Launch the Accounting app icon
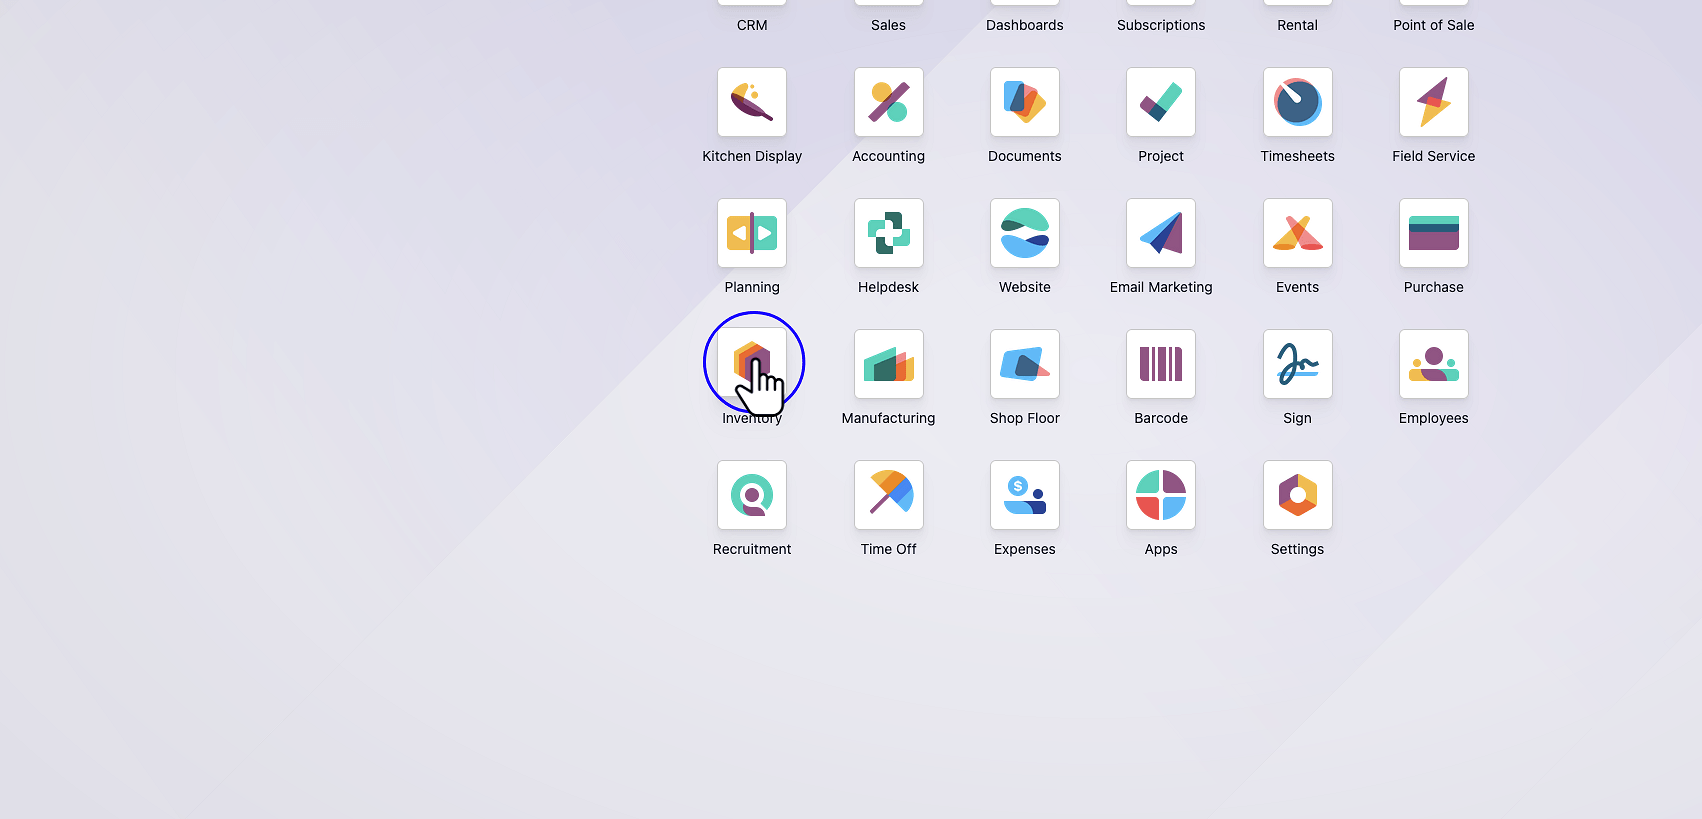The width and height of the screenshot is (1702, 819). click(x=888, y=102)
